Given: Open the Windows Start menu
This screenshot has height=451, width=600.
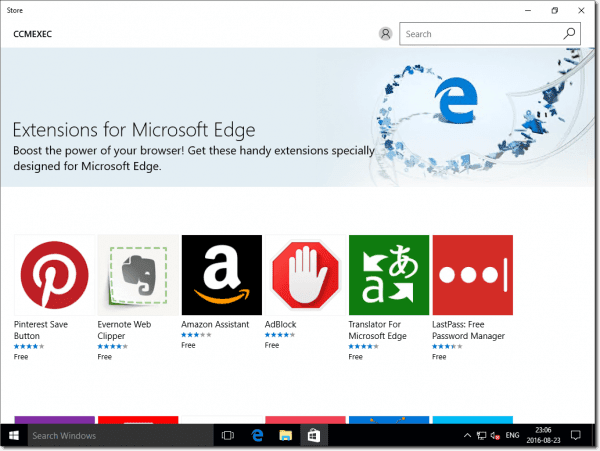Looking at the screenshot, I should (14, 435).
